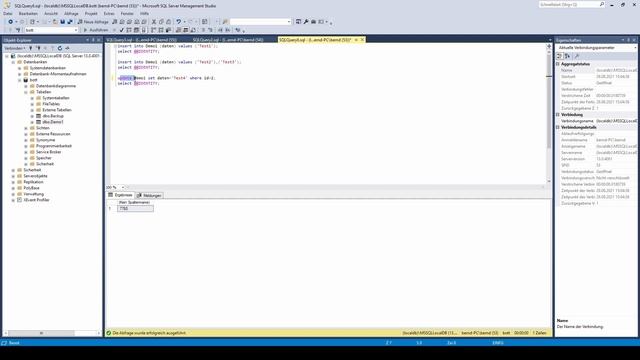Open the Fenster menu

click(127, 13)
